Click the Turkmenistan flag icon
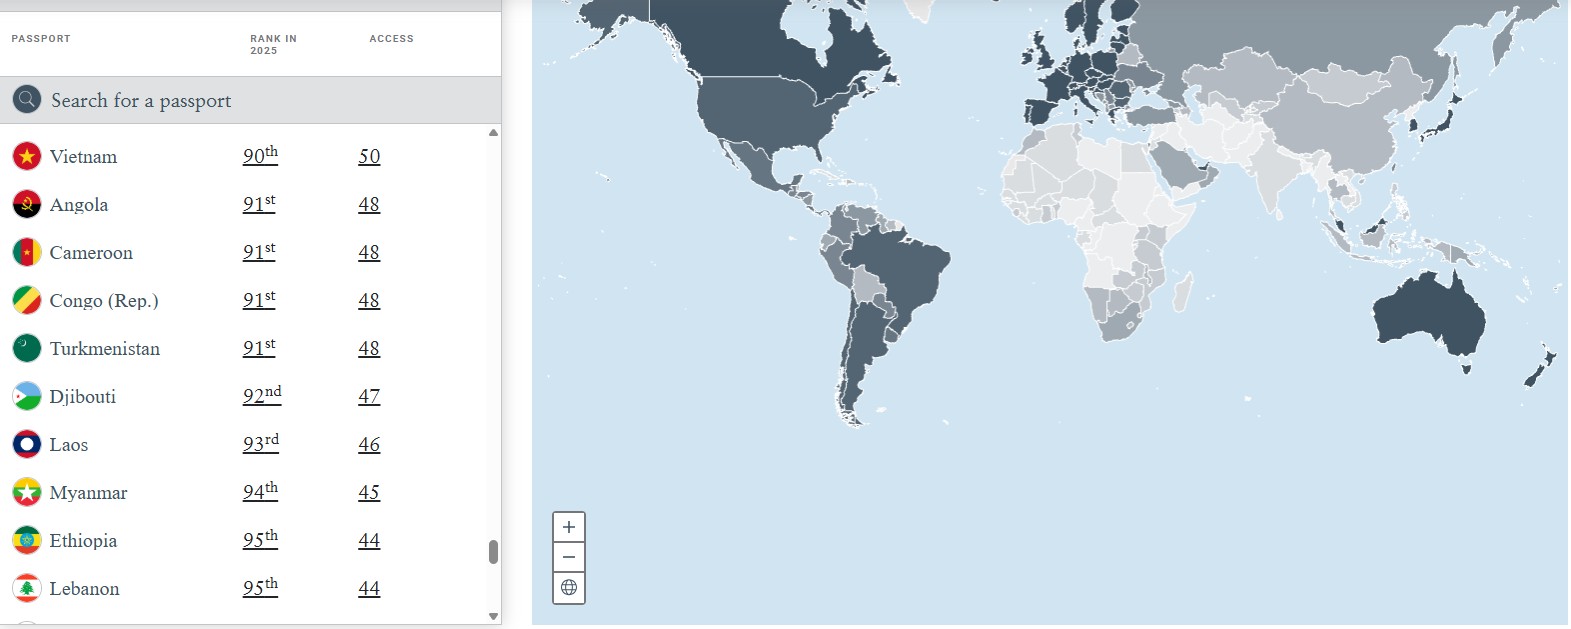Image resolution: width=1571 pixels, height=629 pixels. pyautogui.click(x=27, y=349)
